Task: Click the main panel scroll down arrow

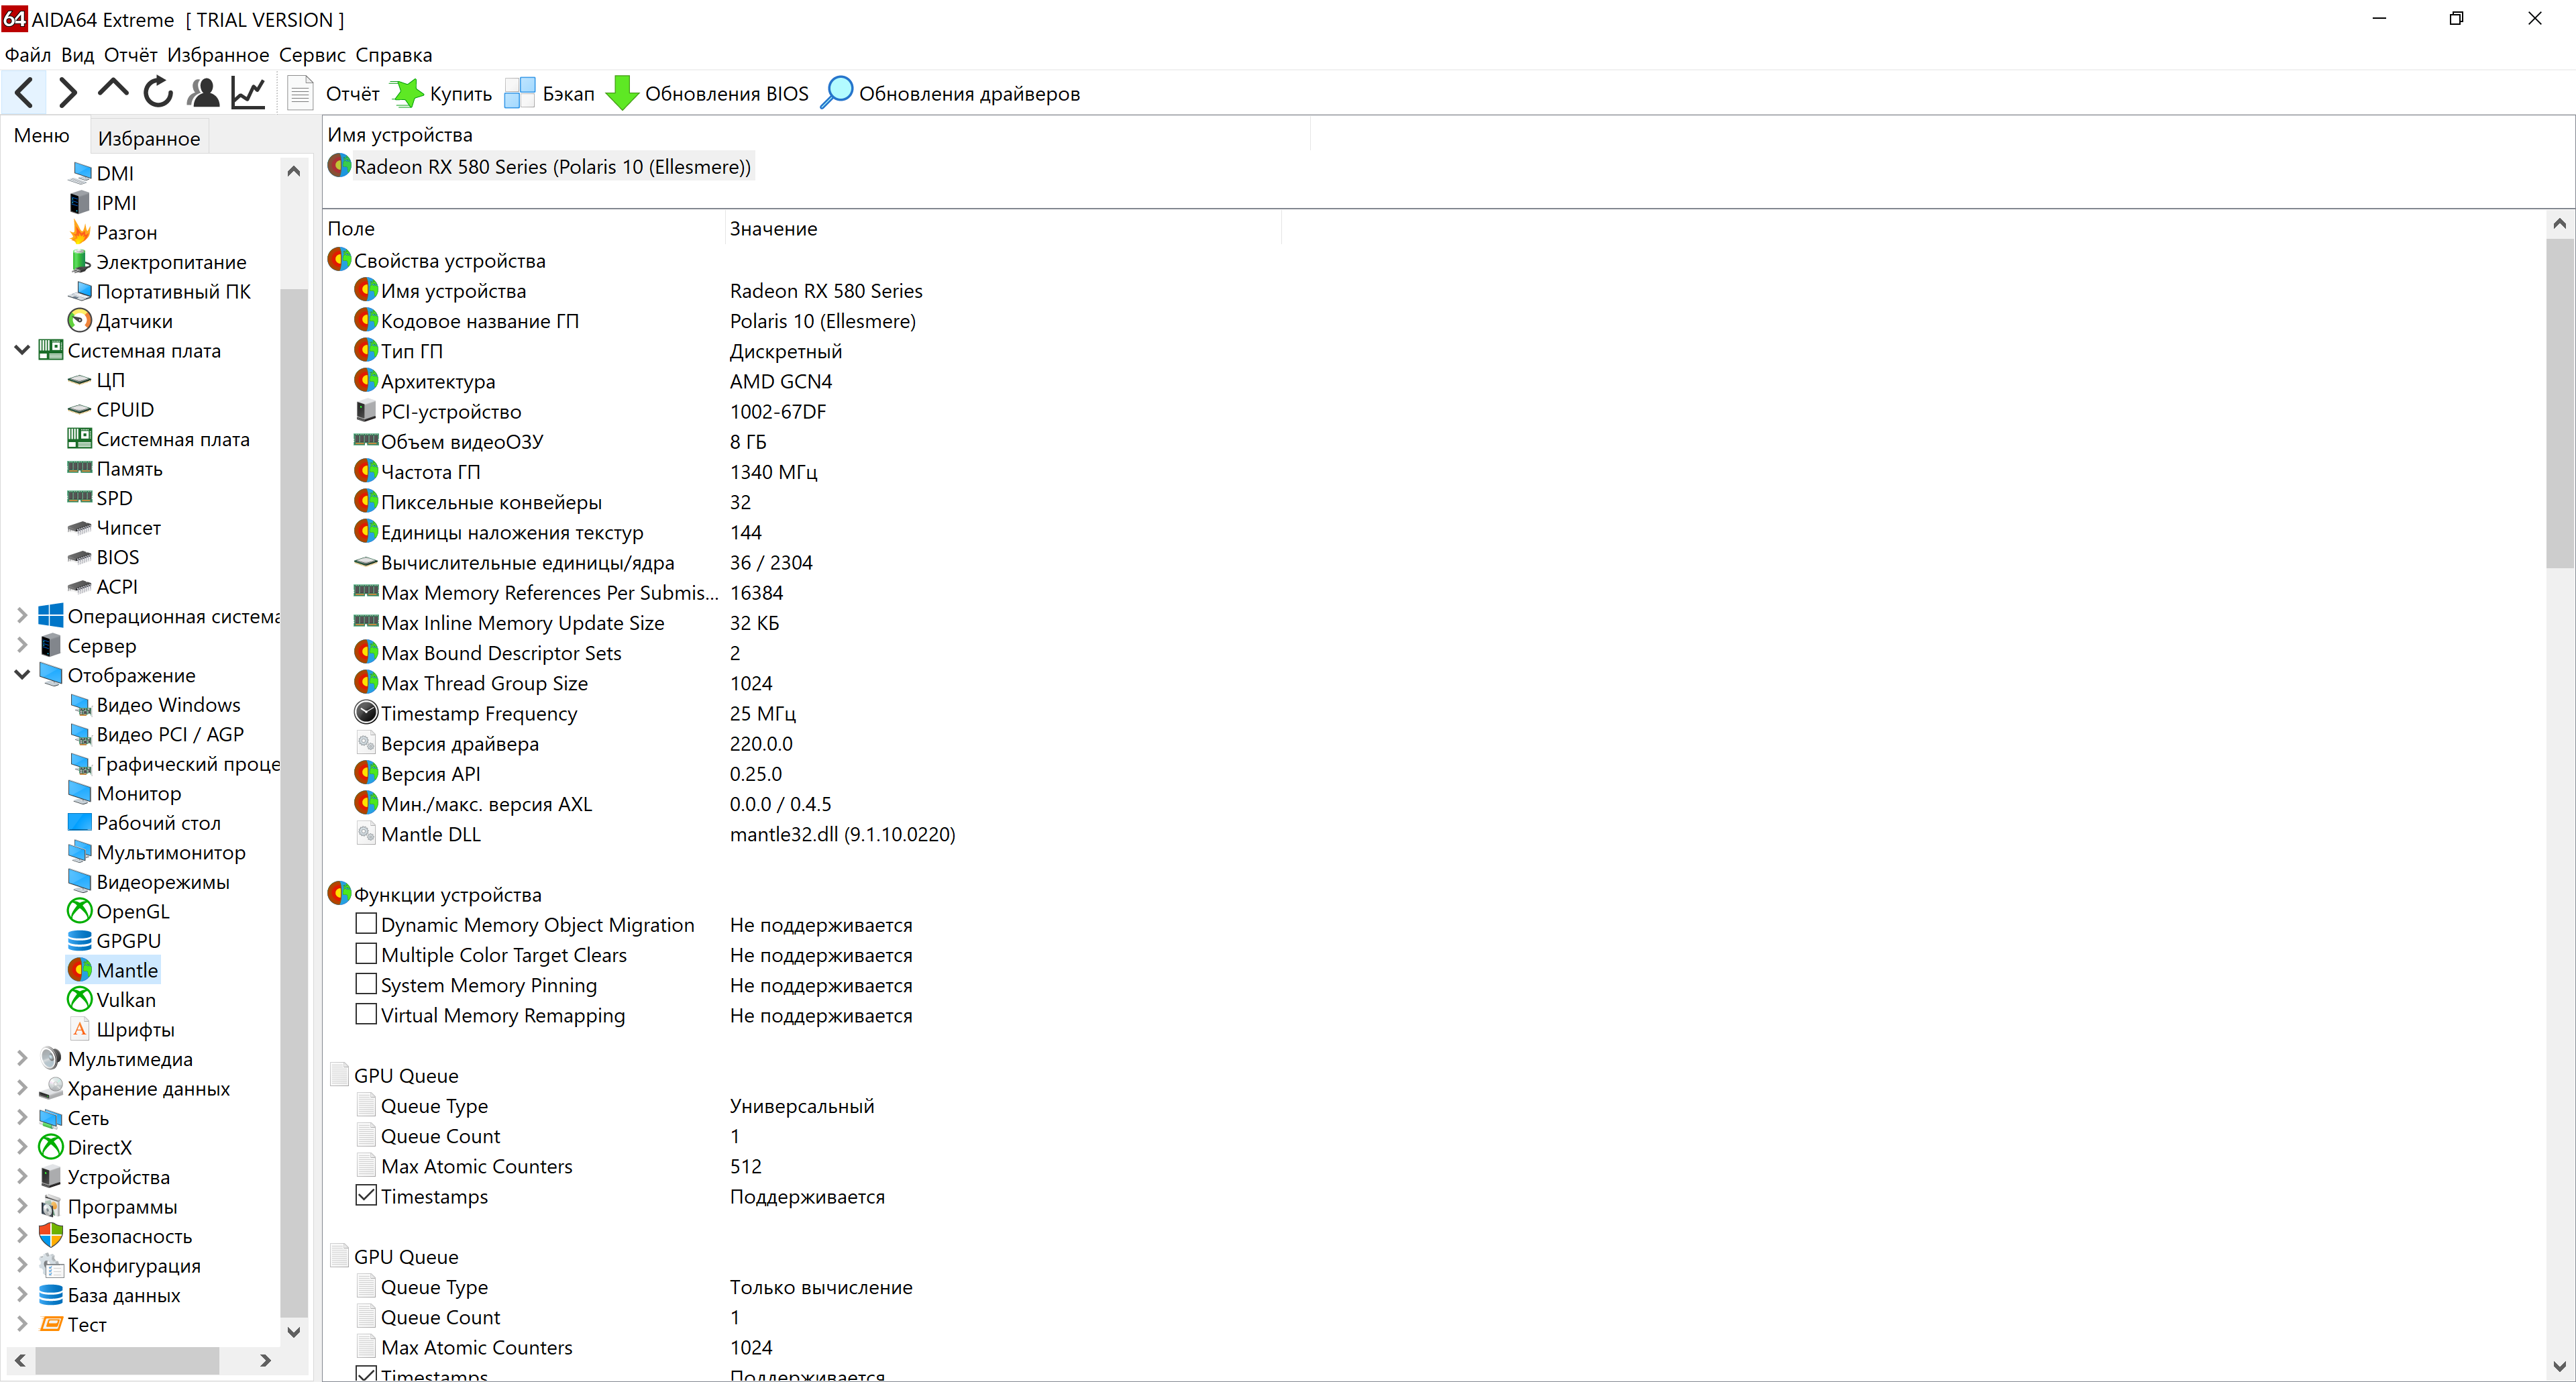Action: coord(2560,1367)
